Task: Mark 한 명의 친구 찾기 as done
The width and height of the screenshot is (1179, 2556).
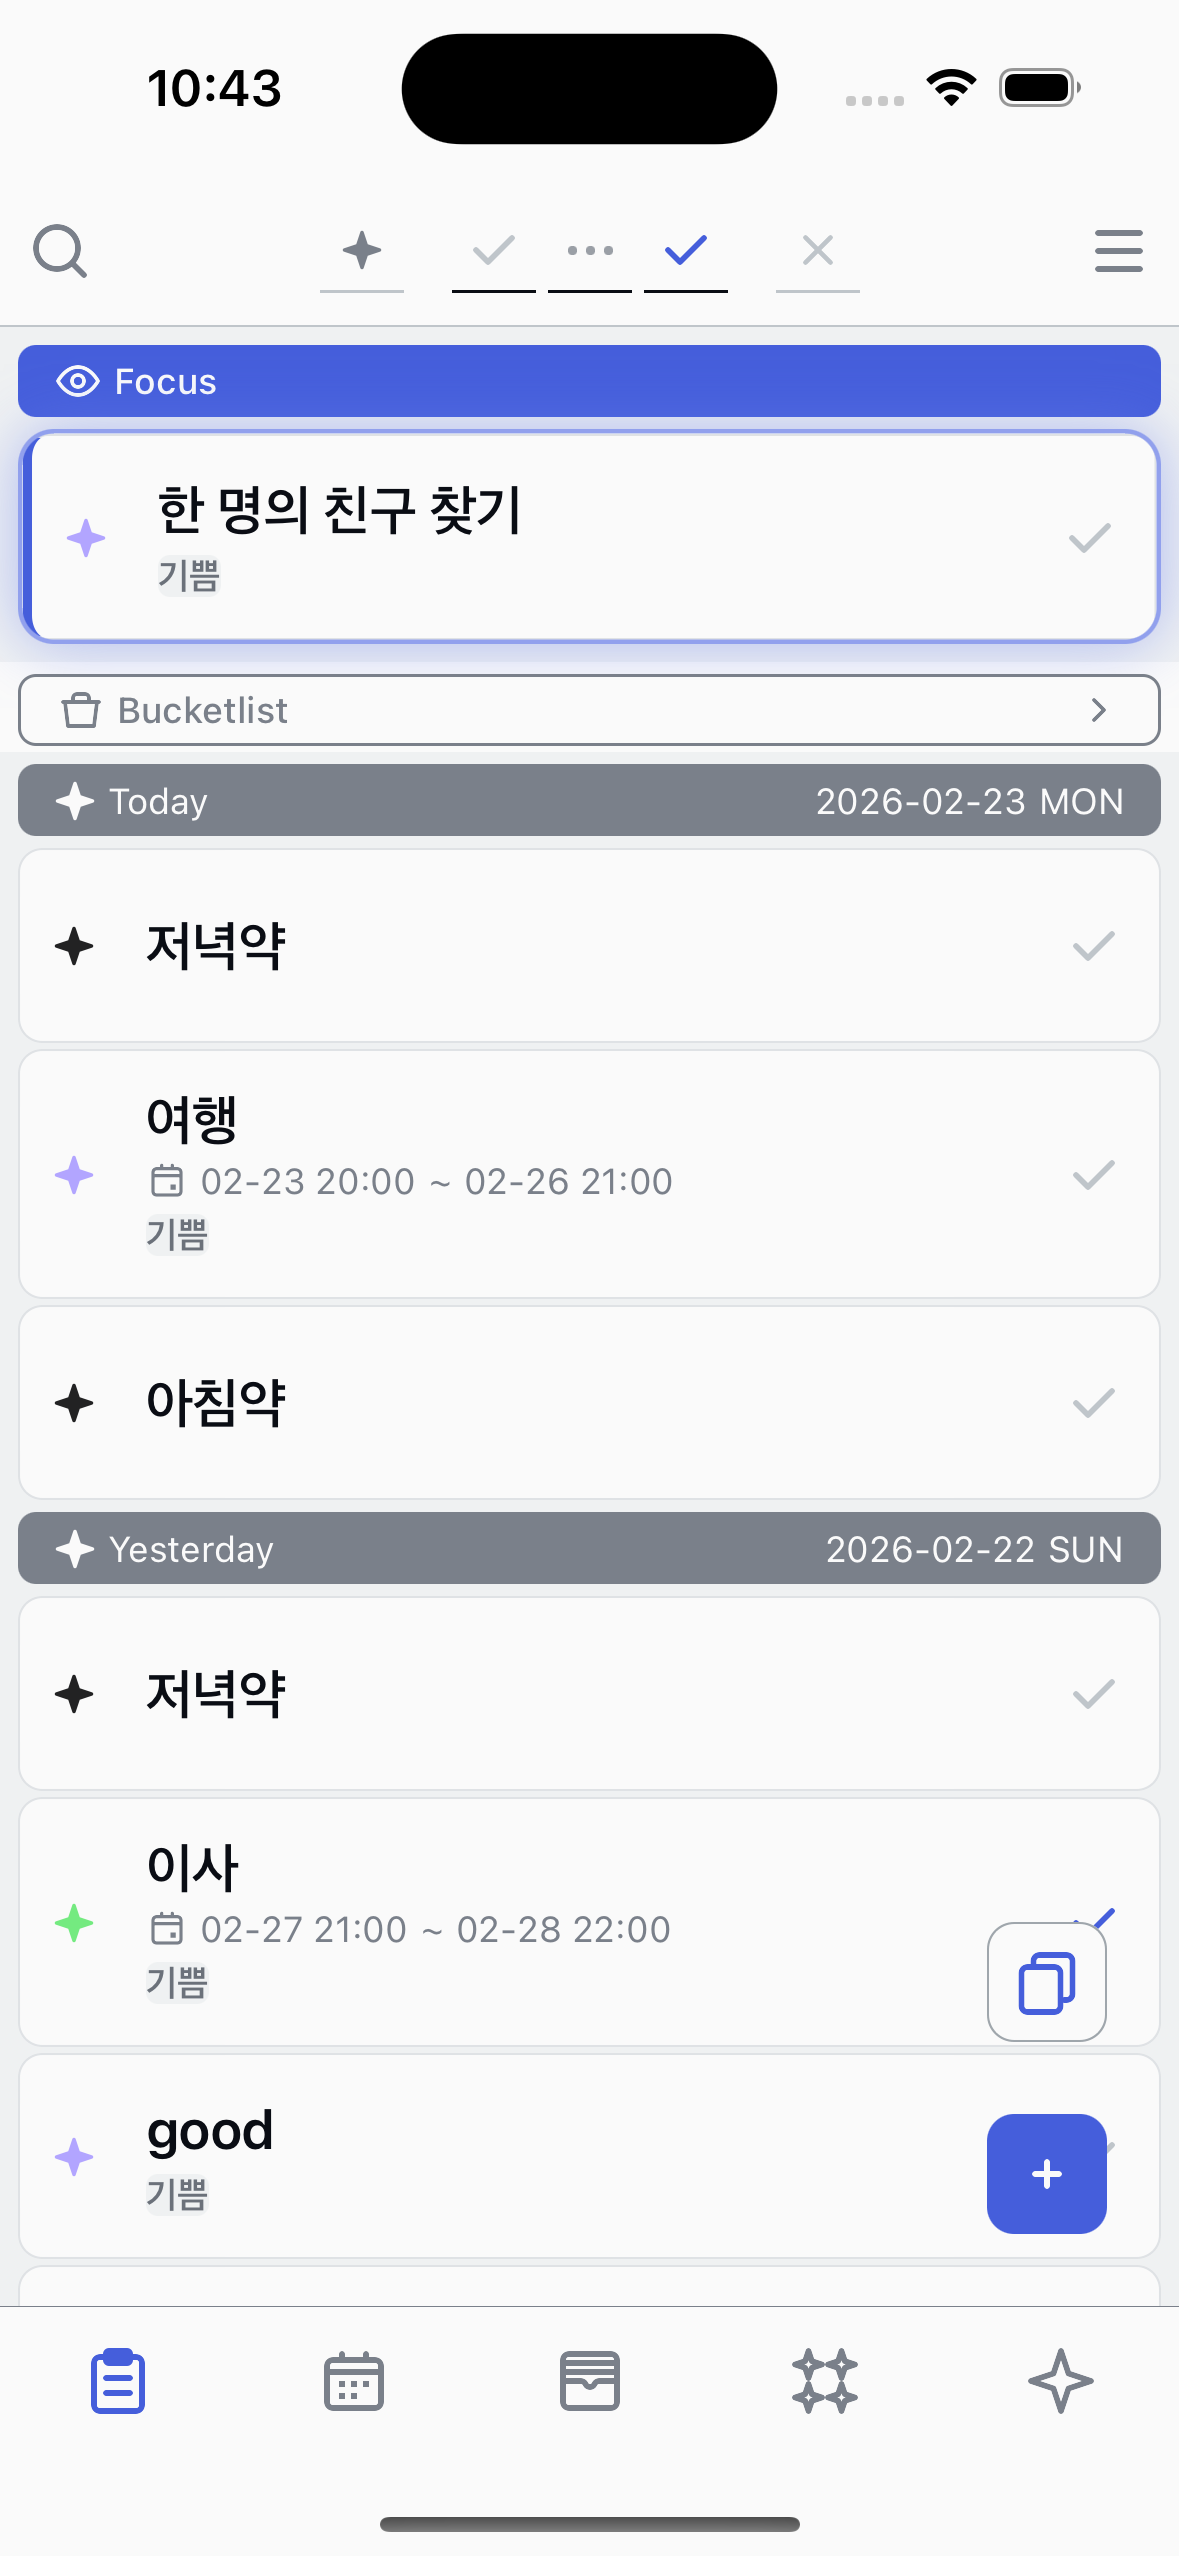Action: pyautogui.click(x=1089, y=538)
